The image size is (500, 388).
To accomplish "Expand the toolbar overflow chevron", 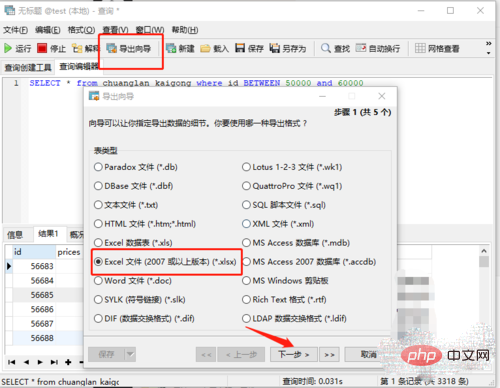I will [488, 44].
